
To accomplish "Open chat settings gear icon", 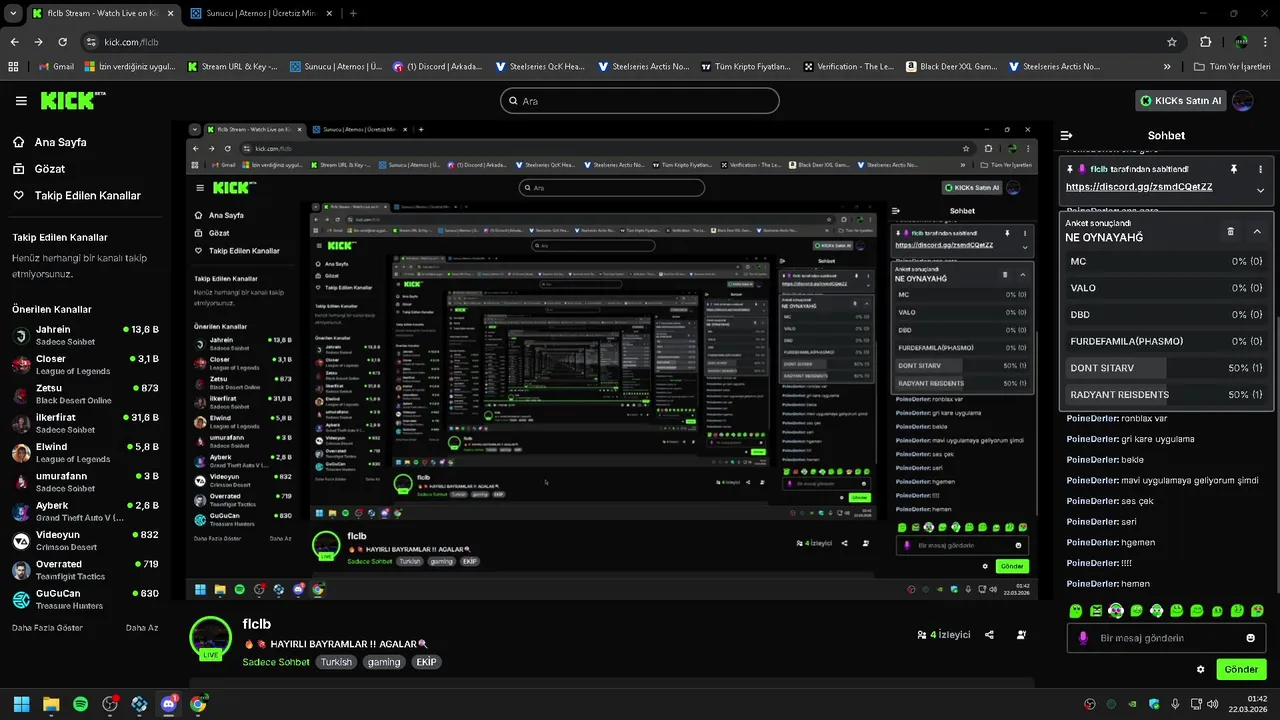I will pos(1201,670).
